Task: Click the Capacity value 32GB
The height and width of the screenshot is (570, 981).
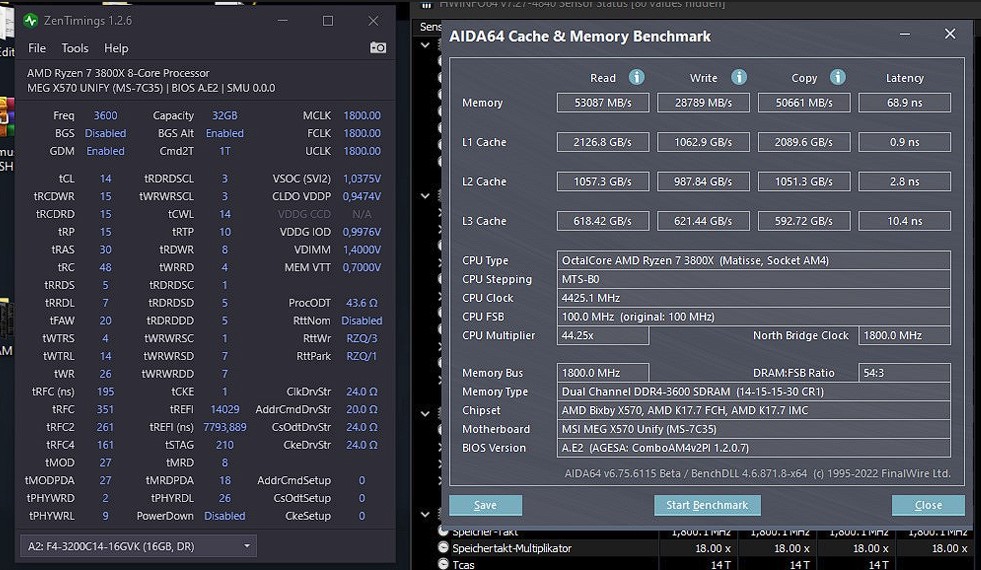Action: pyautogui.click(x=225, y=116)
